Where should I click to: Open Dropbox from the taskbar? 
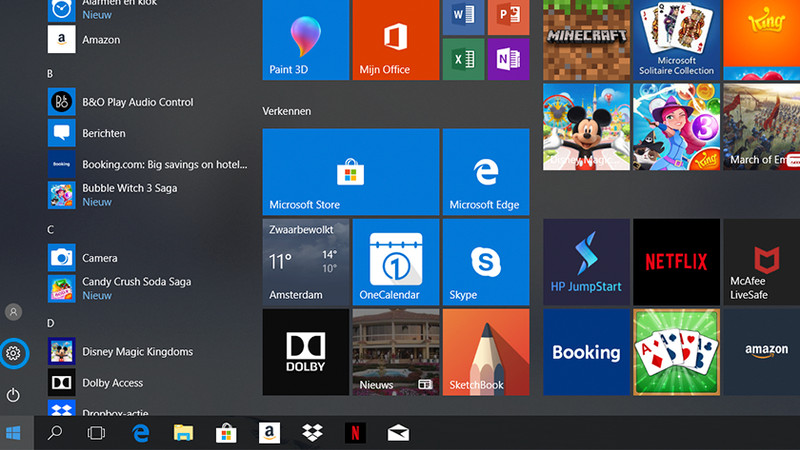coord(312,433)
